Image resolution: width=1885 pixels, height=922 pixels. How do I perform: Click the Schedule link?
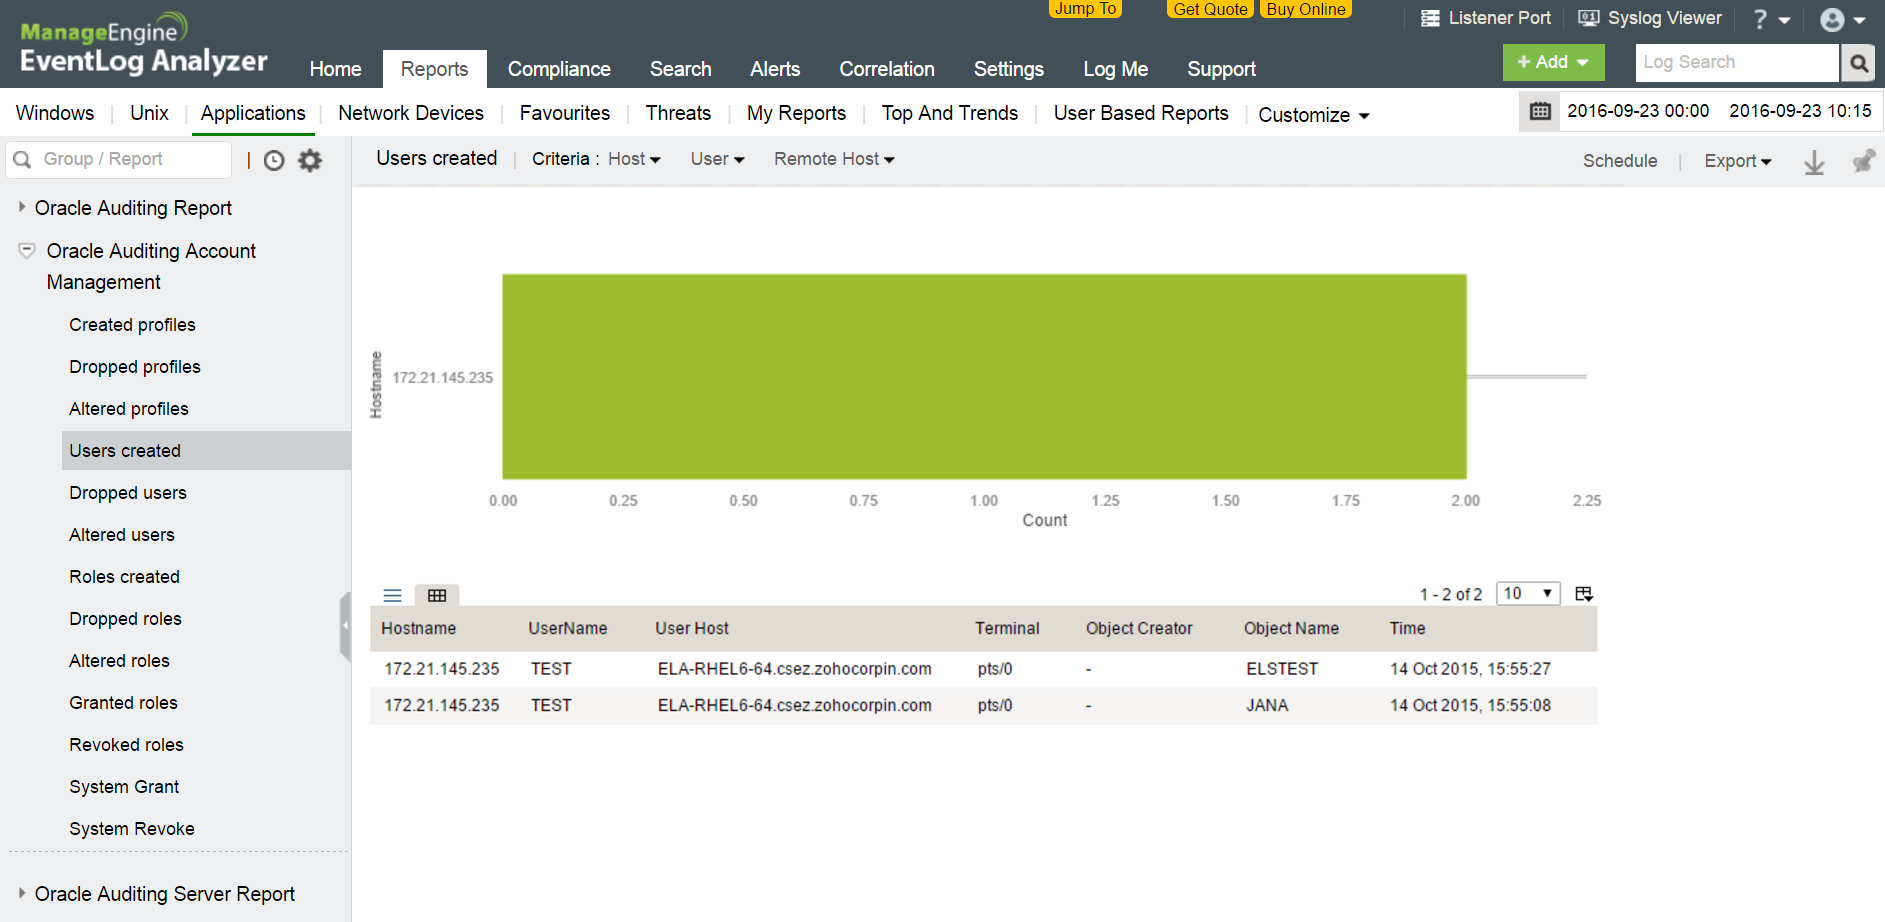pyautogui.click(x=1620, y=161)
